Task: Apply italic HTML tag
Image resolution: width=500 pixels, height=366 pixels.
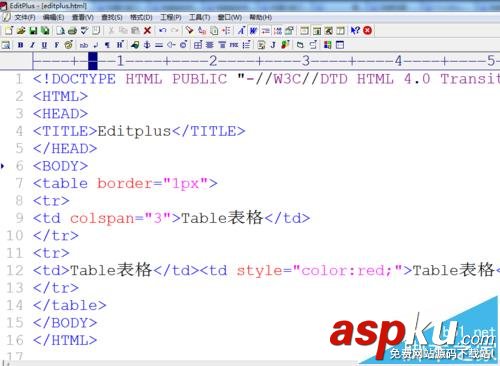Action: (x=32, y=45)
